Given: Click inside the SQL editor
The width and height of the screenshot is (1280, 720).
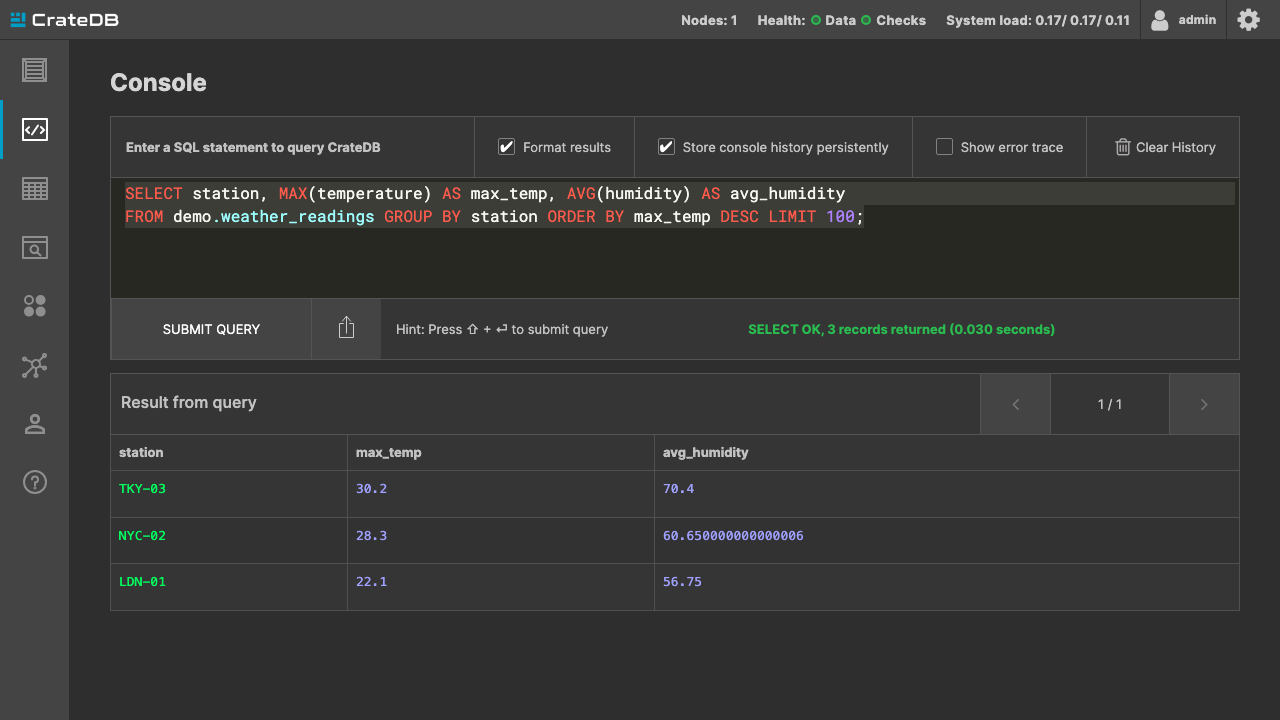Looking at the screenshot, I should 675,238.
